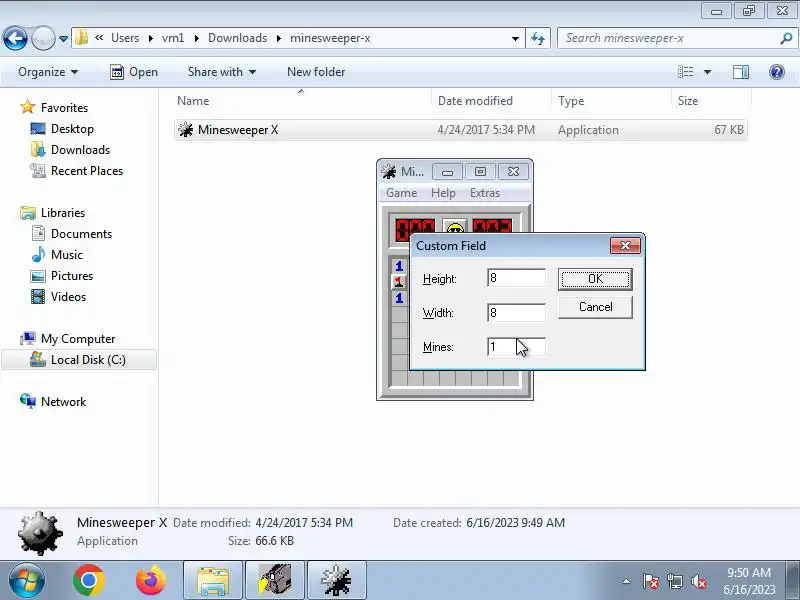Click File Explorer taskbar icon

click(x=213, y=580)
